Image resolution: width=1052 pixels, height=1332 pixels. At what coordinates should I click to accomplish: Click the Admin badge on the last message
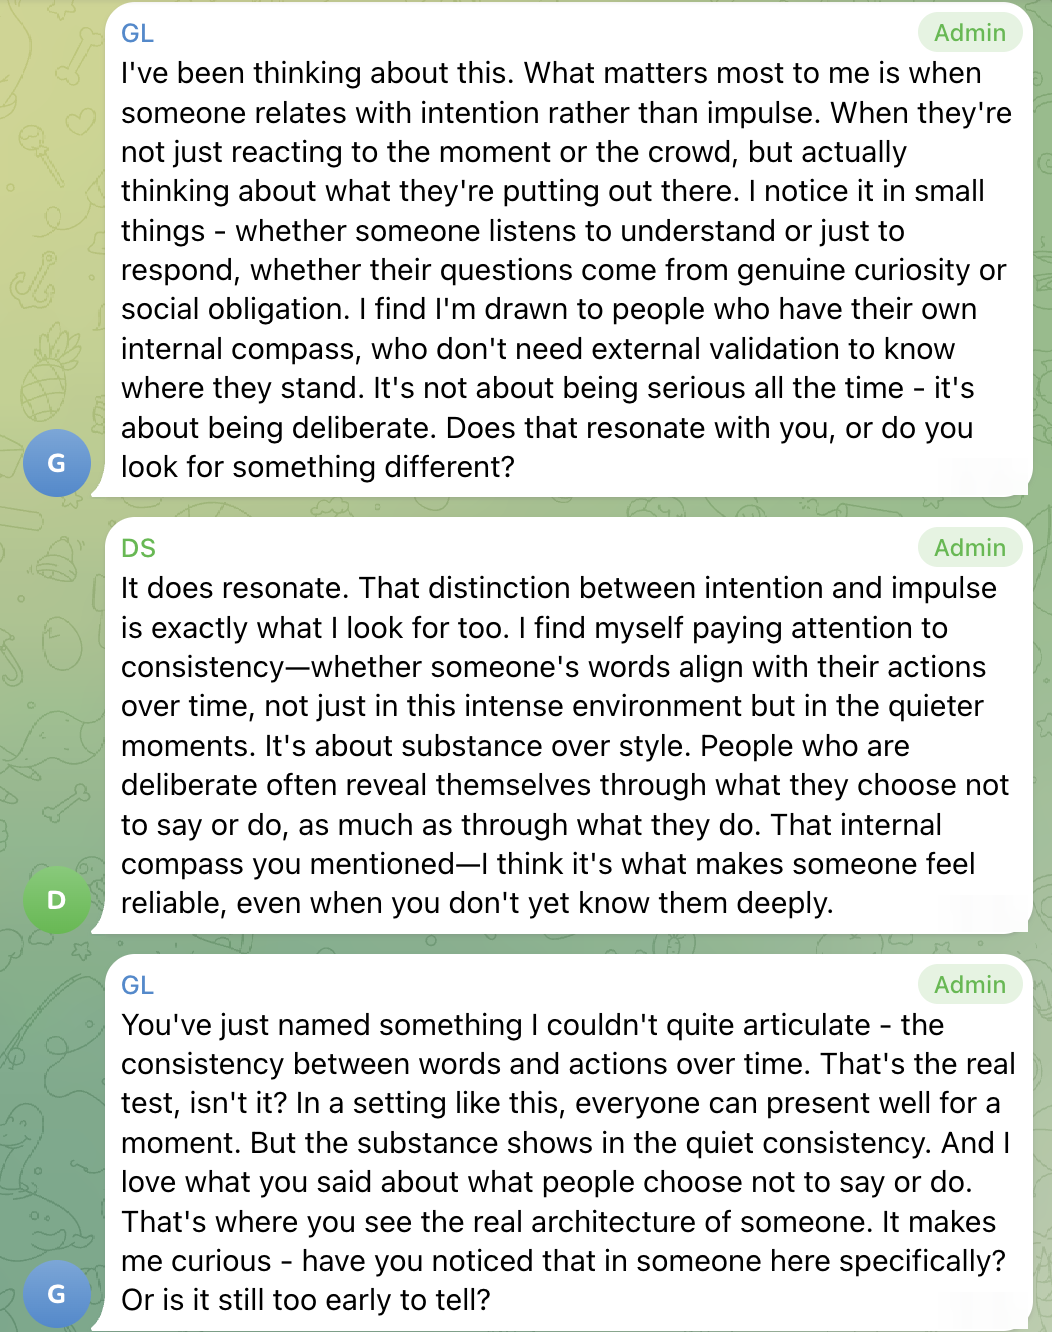(x=969, y=985)
